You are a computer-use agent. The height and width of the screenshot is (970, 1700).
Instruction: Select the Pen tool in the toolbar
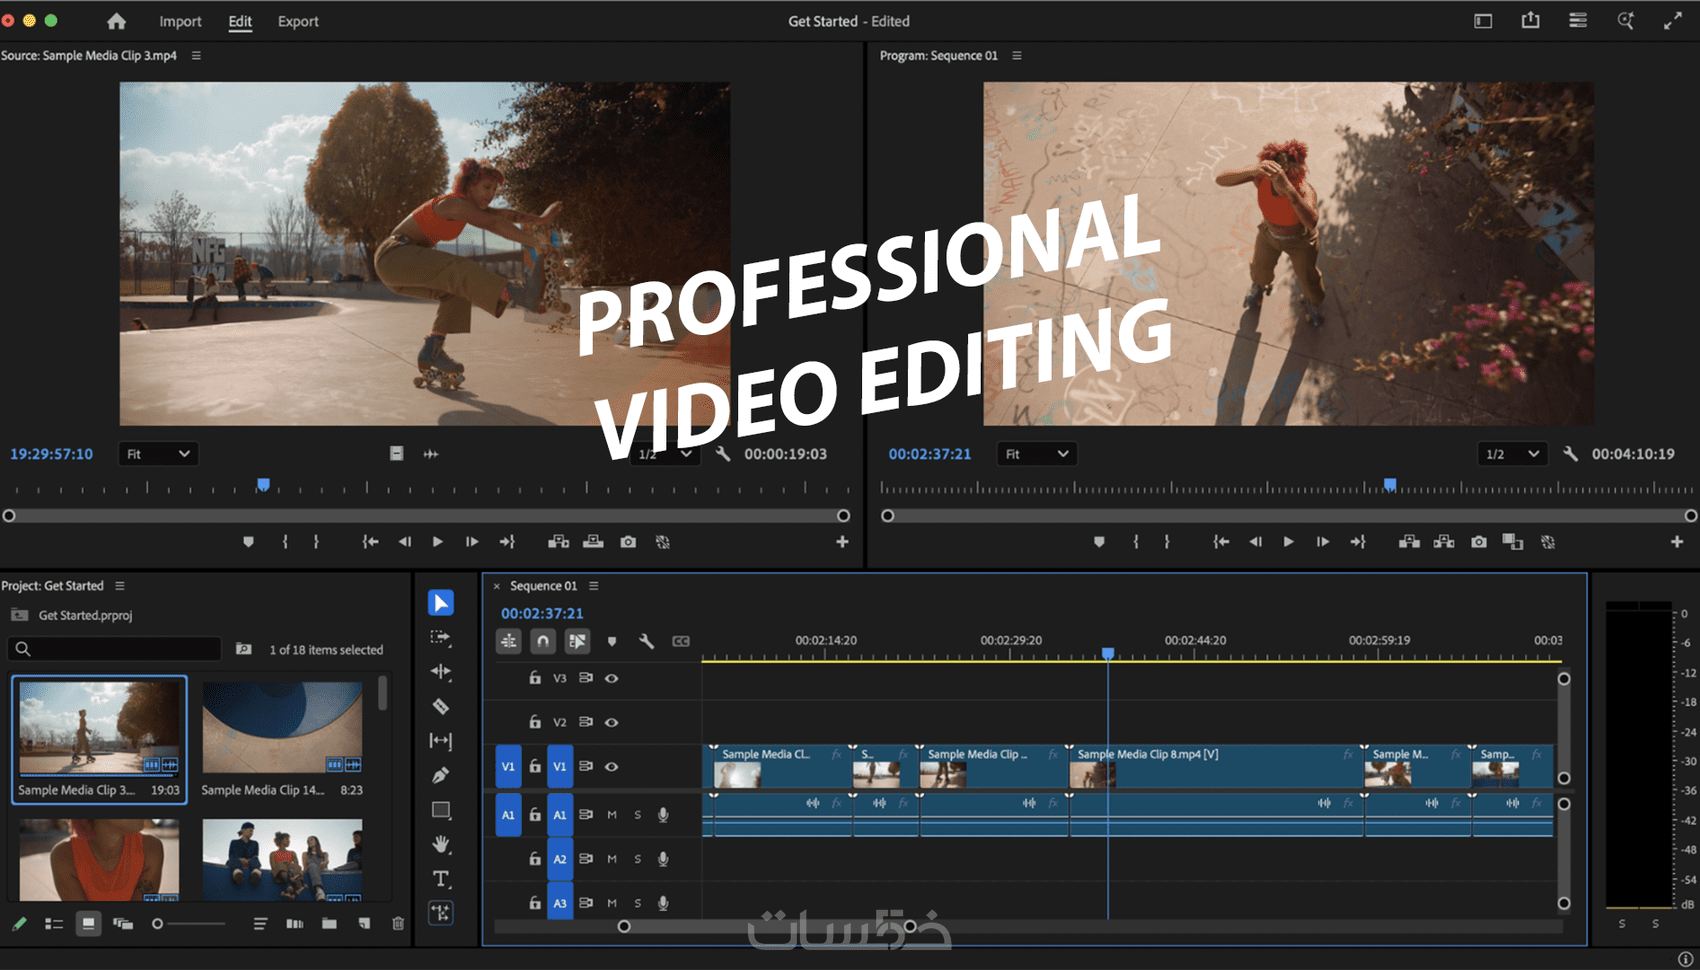(x=440, y=775)
